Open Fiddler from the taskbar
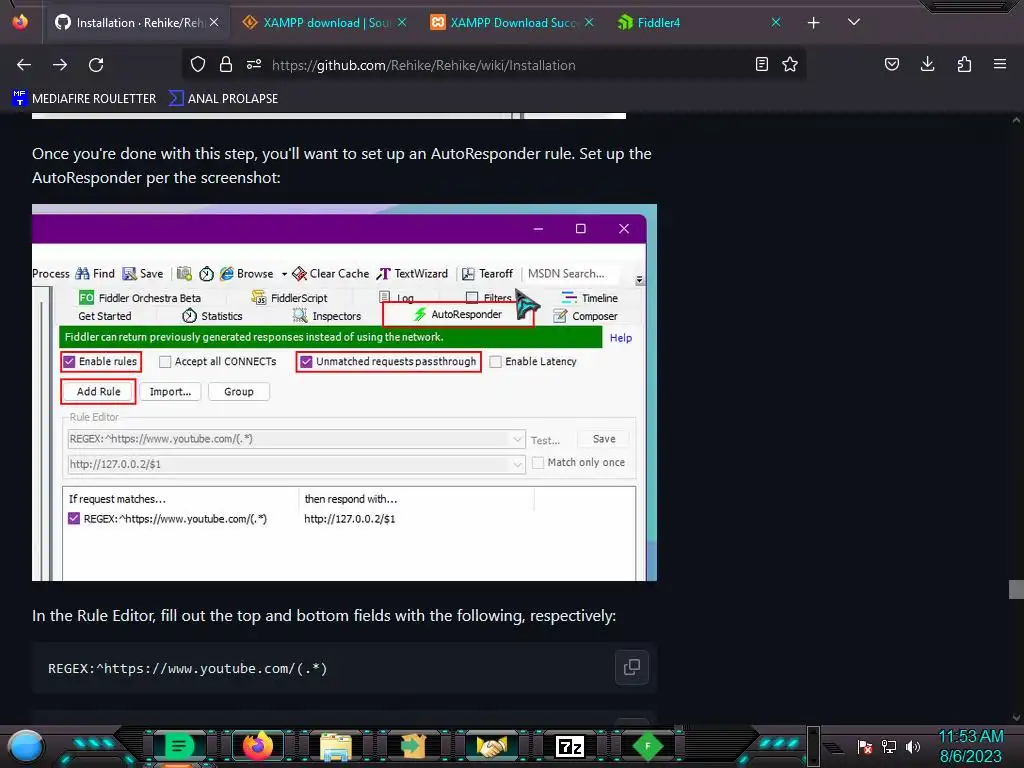 pos(648,745)
